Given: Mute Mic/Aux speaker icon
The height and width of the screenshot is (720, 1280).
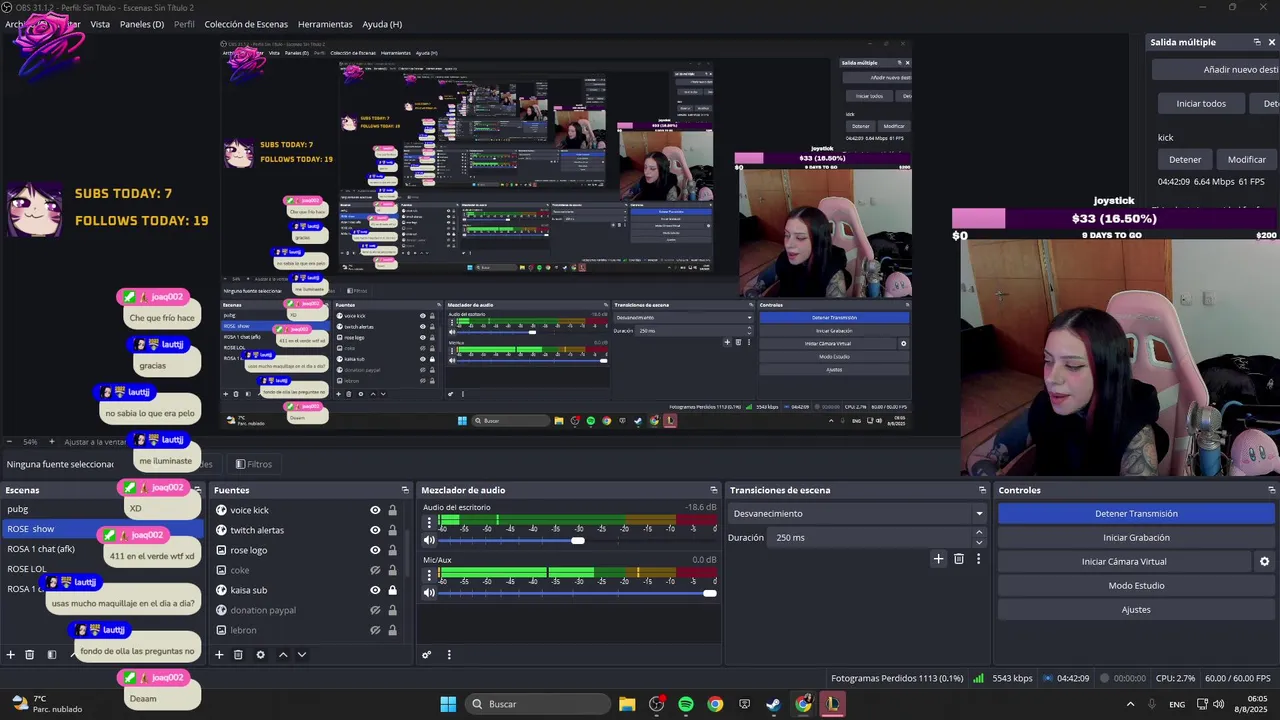Looking at the screenshot, I should click(429, 593).
